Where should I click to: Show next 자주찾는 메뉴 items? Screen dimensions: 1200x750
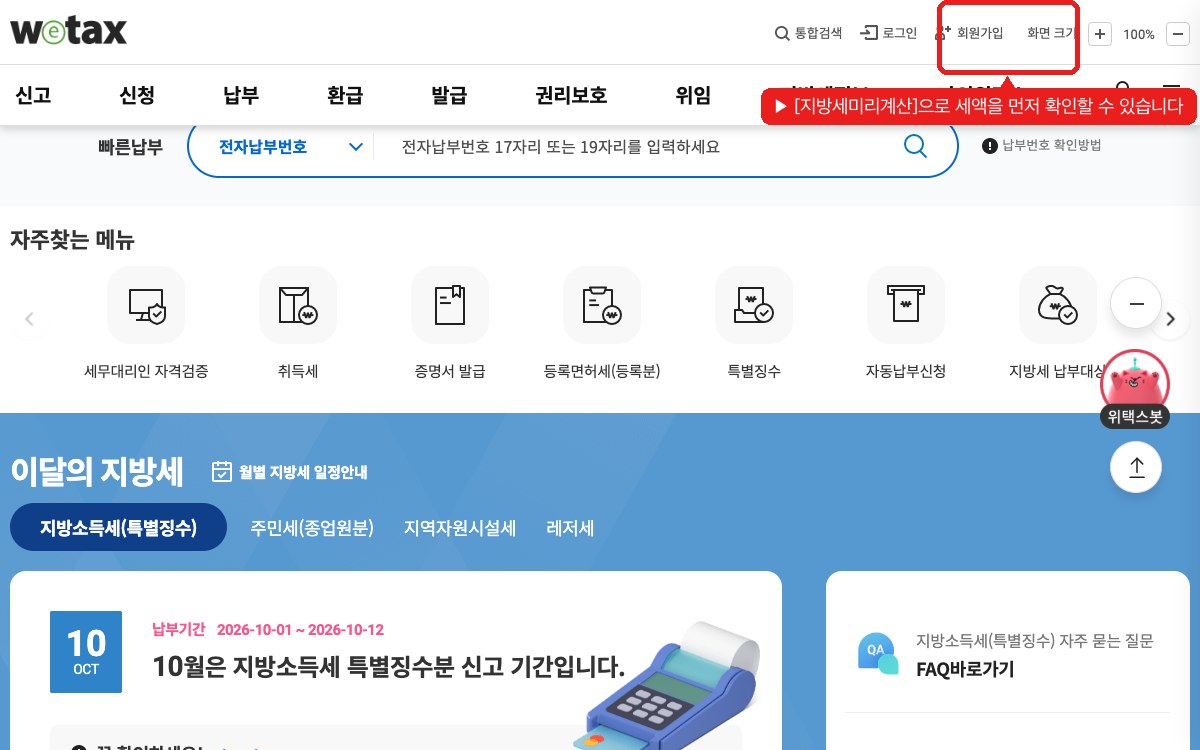click(1171, 320)
